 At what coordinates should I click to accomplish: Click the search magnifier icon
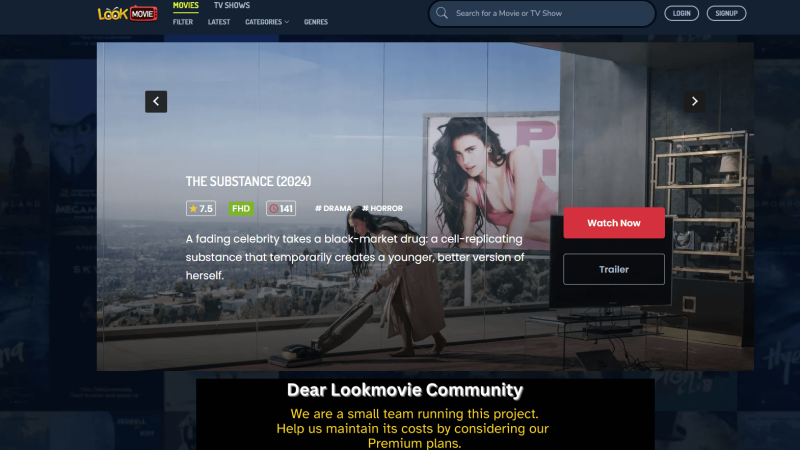click(x=442, y=13)
